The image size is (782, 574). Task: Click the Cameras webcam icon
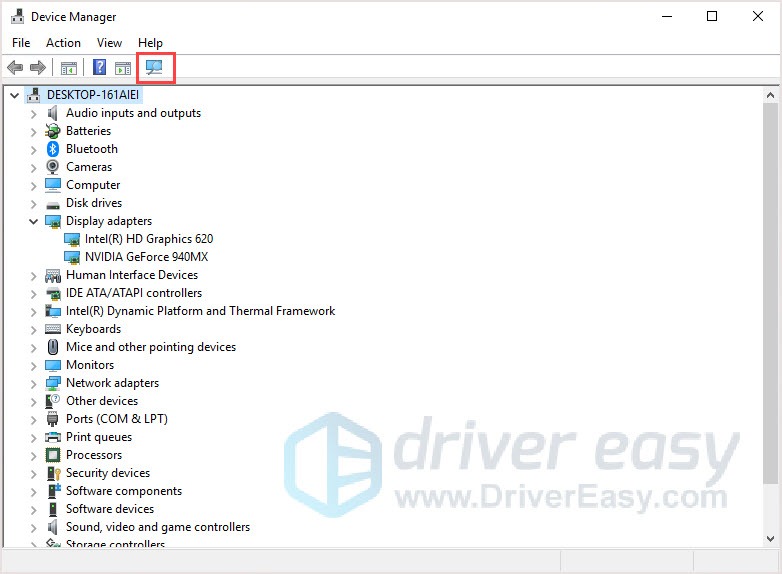coord(52,167)
